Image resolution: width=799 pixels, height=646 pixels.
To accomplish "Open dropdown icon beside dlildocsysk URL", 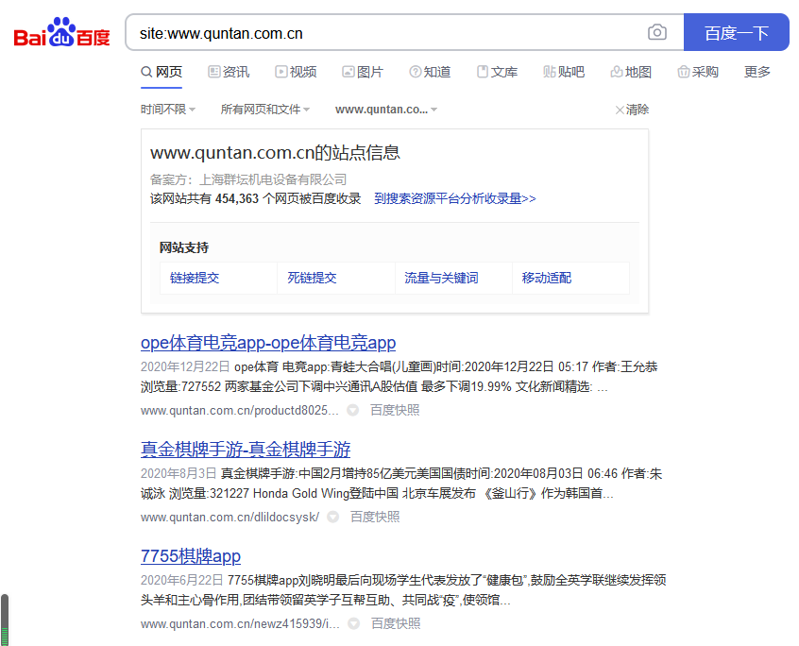I will coord(333,517).
